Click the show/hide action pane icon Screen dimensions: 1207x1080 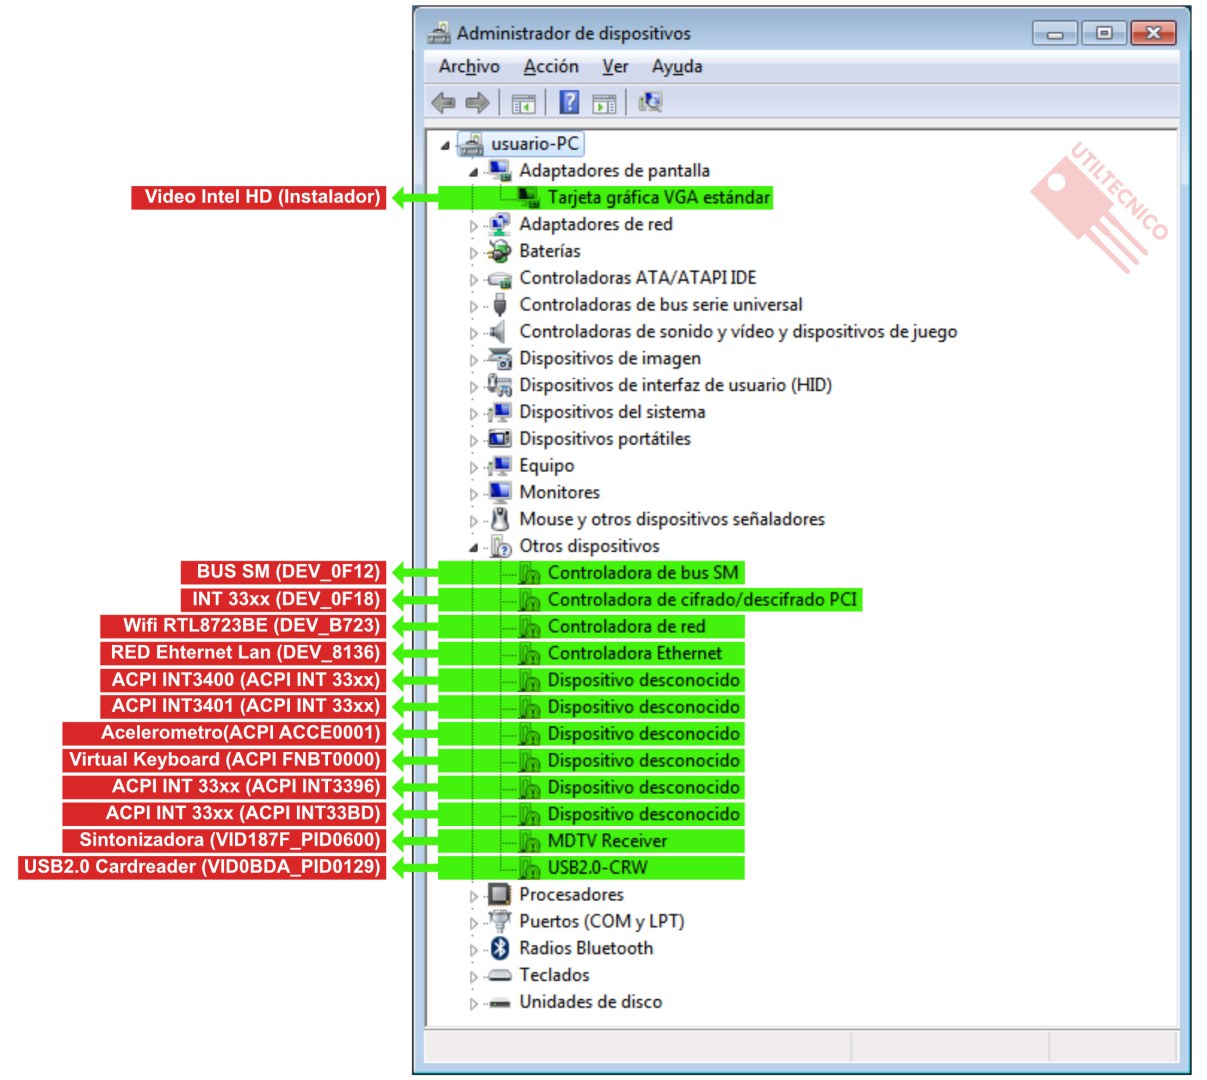pos(604,103)
